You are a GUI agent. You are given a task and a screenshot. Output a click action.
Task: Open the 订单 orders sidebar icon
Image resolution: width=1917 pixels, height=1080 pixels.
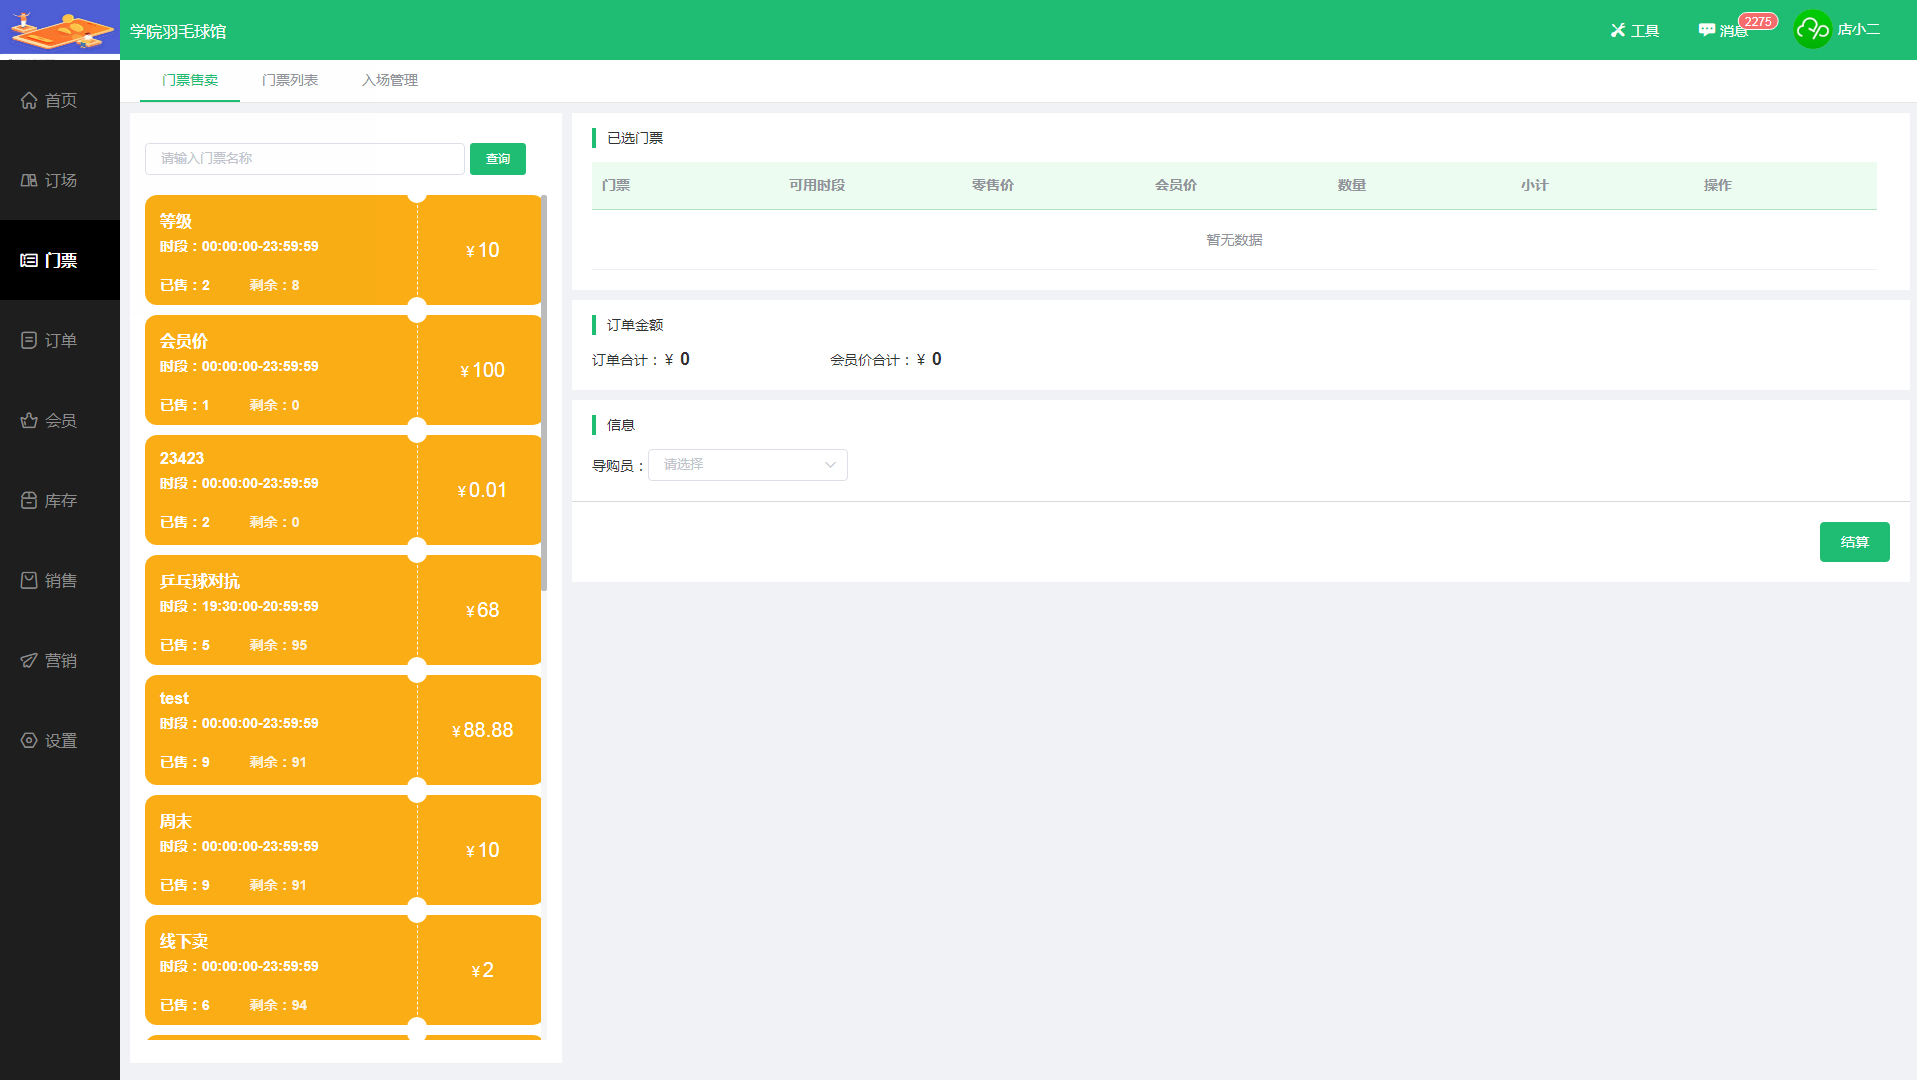click(x=29, y=340)
